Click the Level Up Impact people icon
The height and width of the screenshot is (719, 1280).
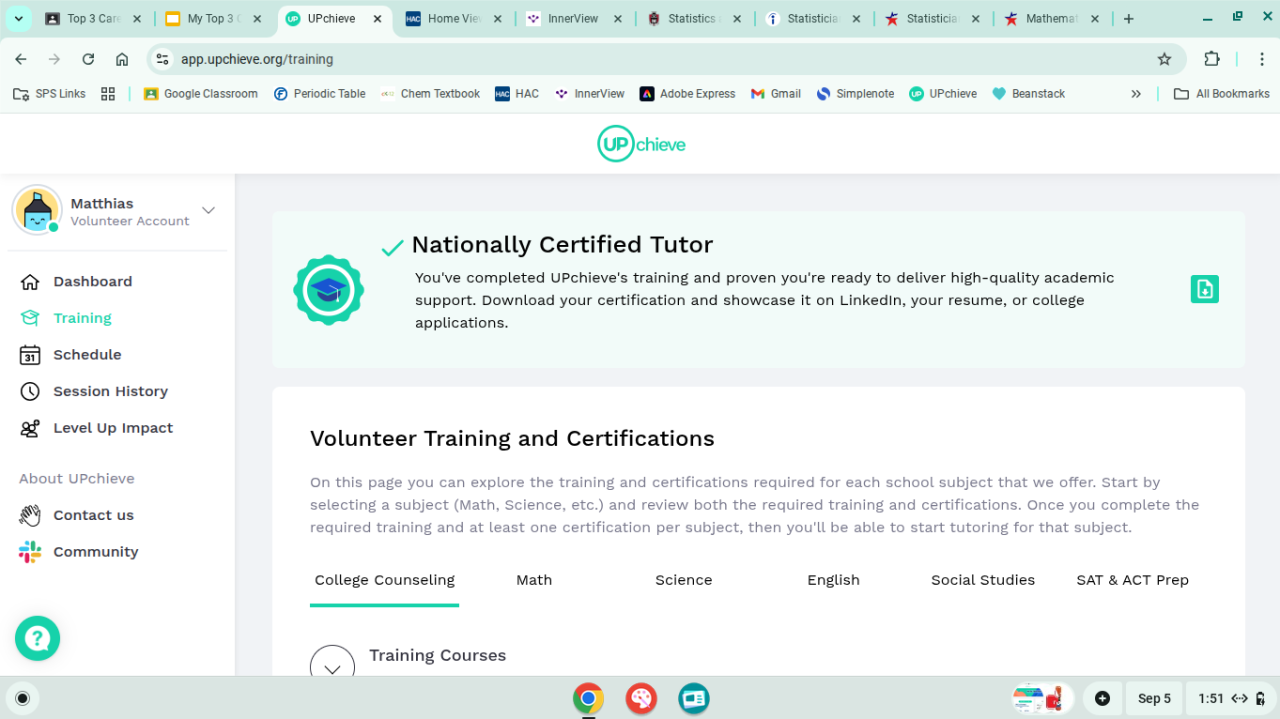tap(30, 428)
